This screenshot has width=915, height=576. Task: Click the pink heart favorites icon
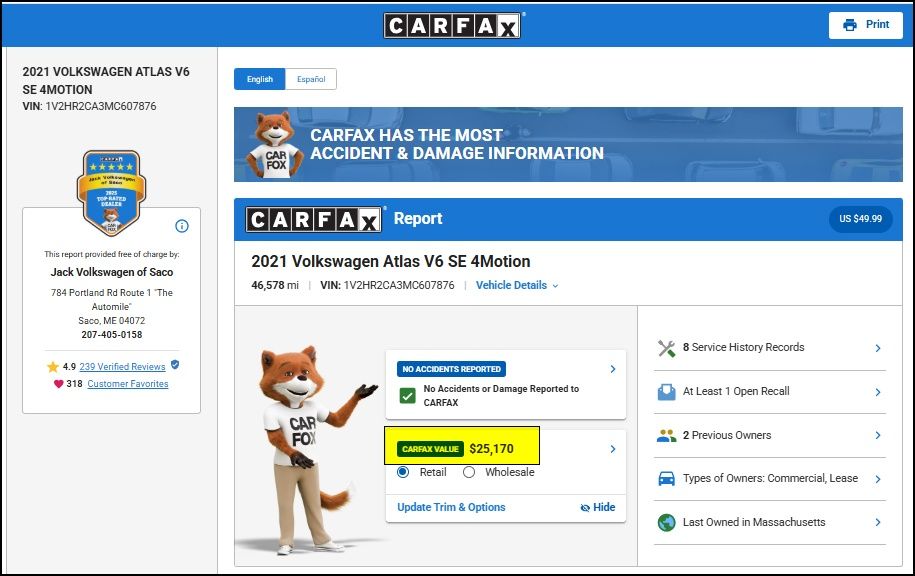[x=58, y=384]
